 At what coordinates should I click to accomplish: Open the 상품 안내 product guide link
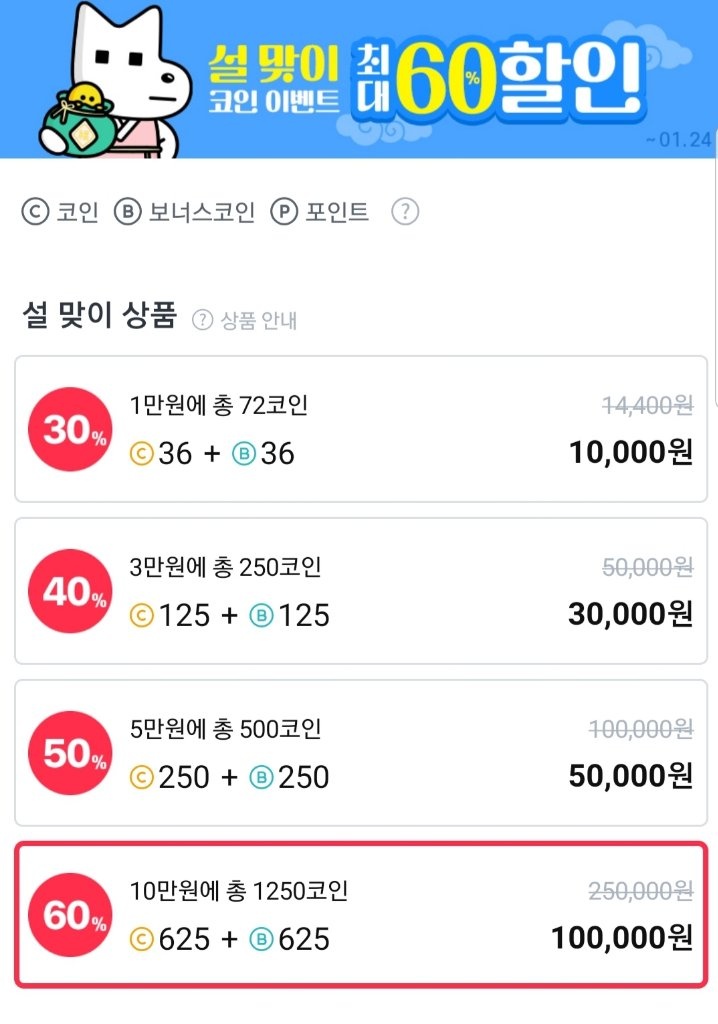[259, 321]
